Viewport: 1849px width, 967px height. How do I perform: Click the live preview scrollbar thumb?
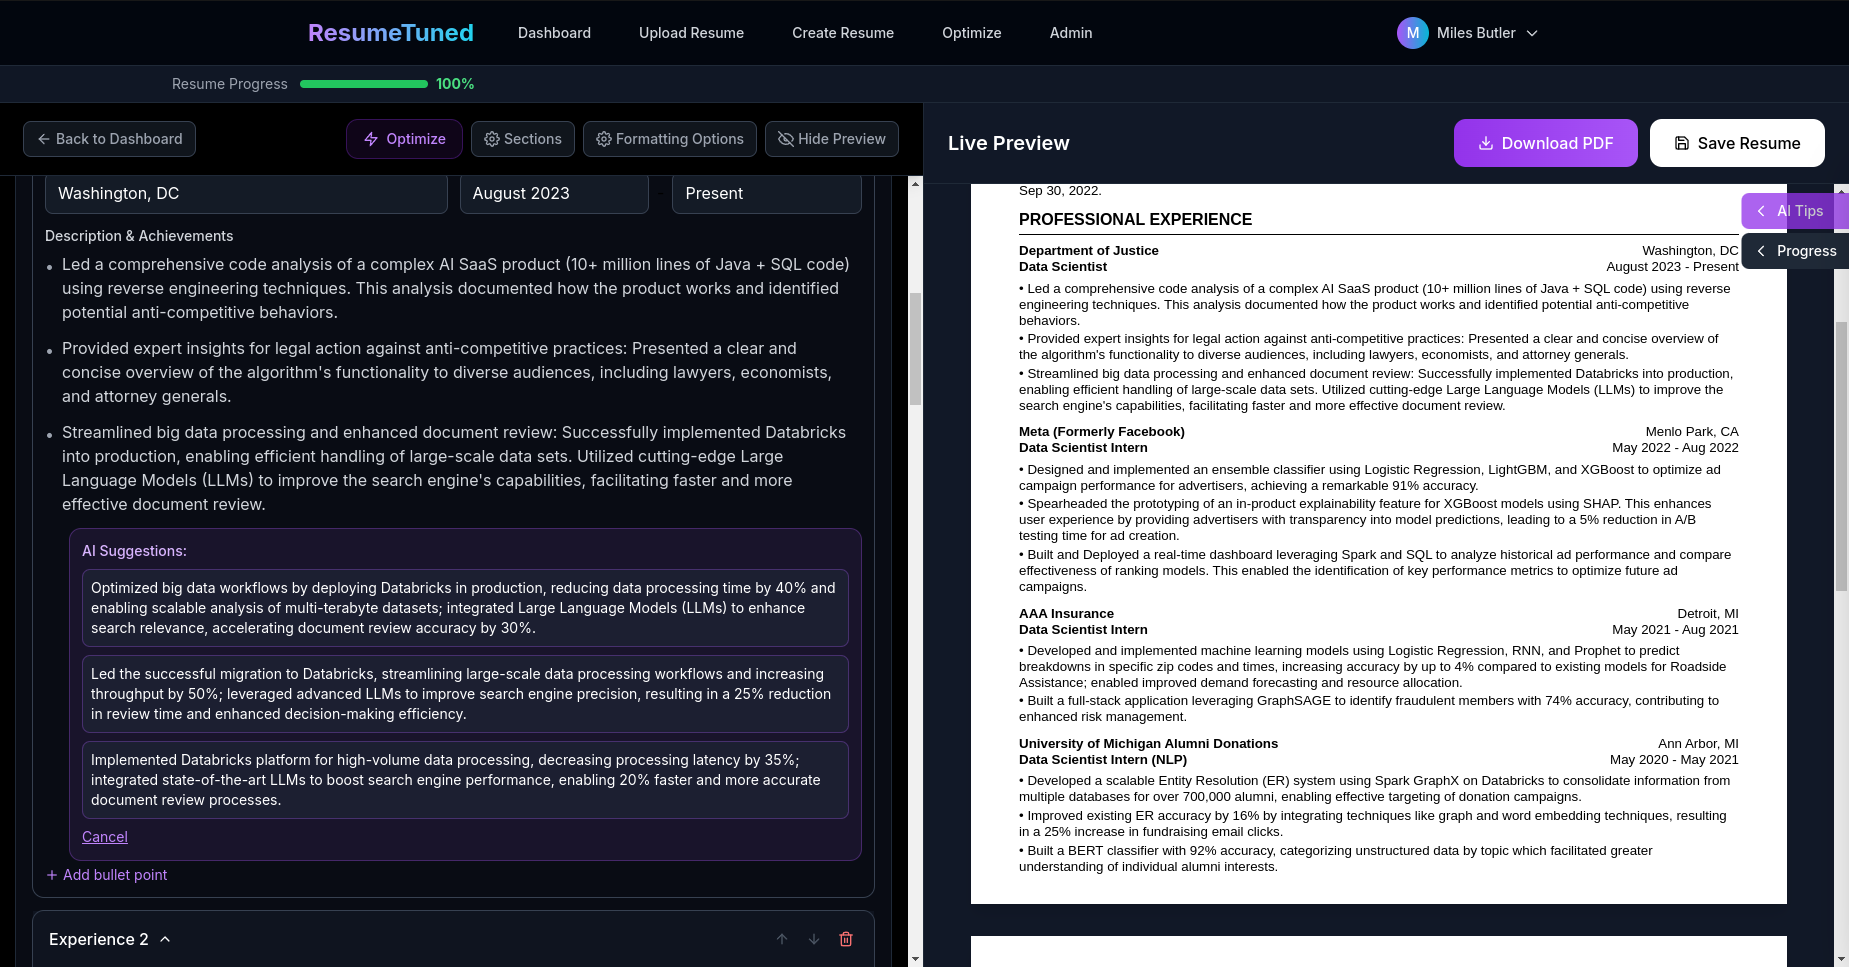1842,456
